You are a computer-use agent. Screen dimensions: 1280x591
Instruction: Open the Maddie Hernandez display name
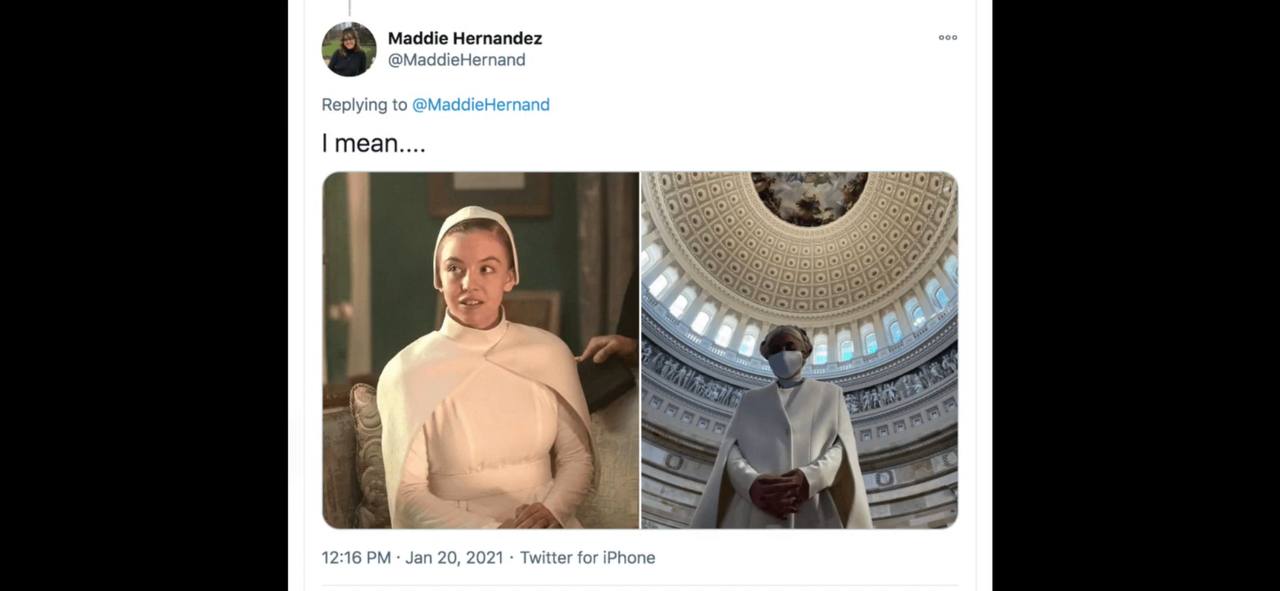[465, 38]
